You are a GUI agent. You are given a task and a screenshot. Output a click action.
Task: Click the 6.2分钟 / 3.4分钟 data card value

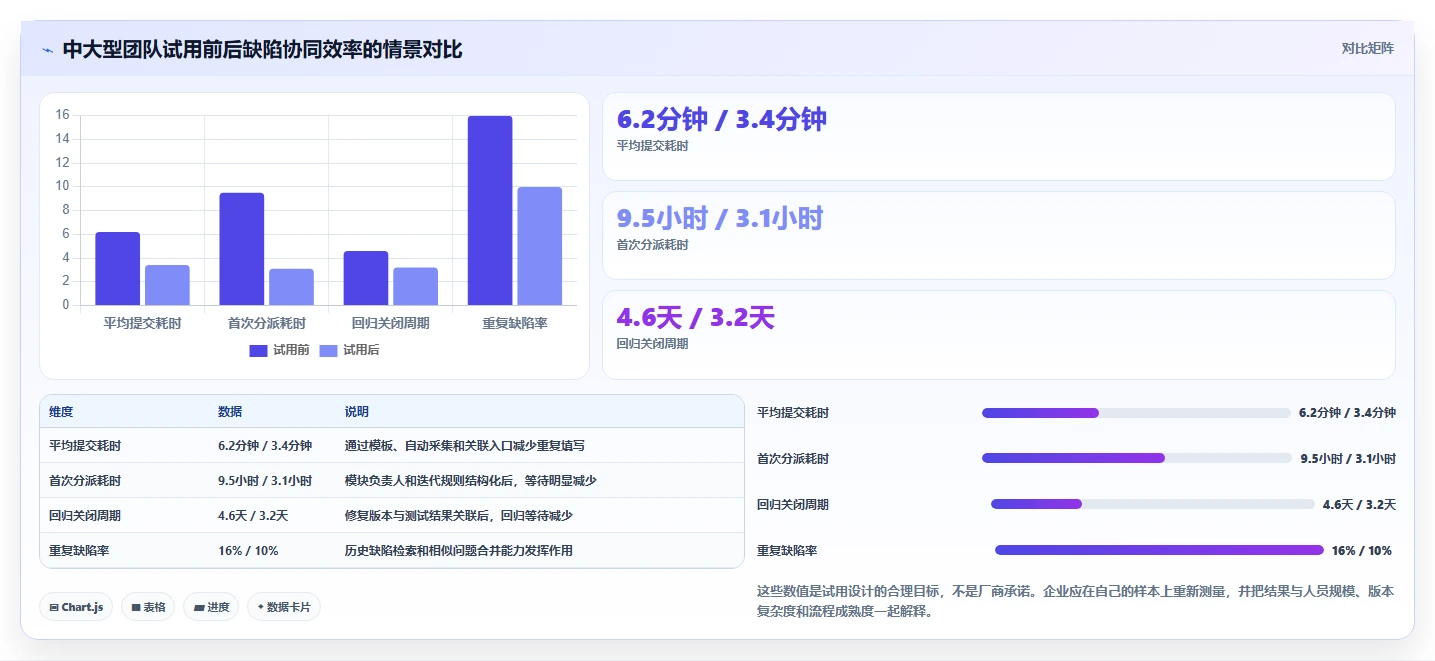pos(722,119)
